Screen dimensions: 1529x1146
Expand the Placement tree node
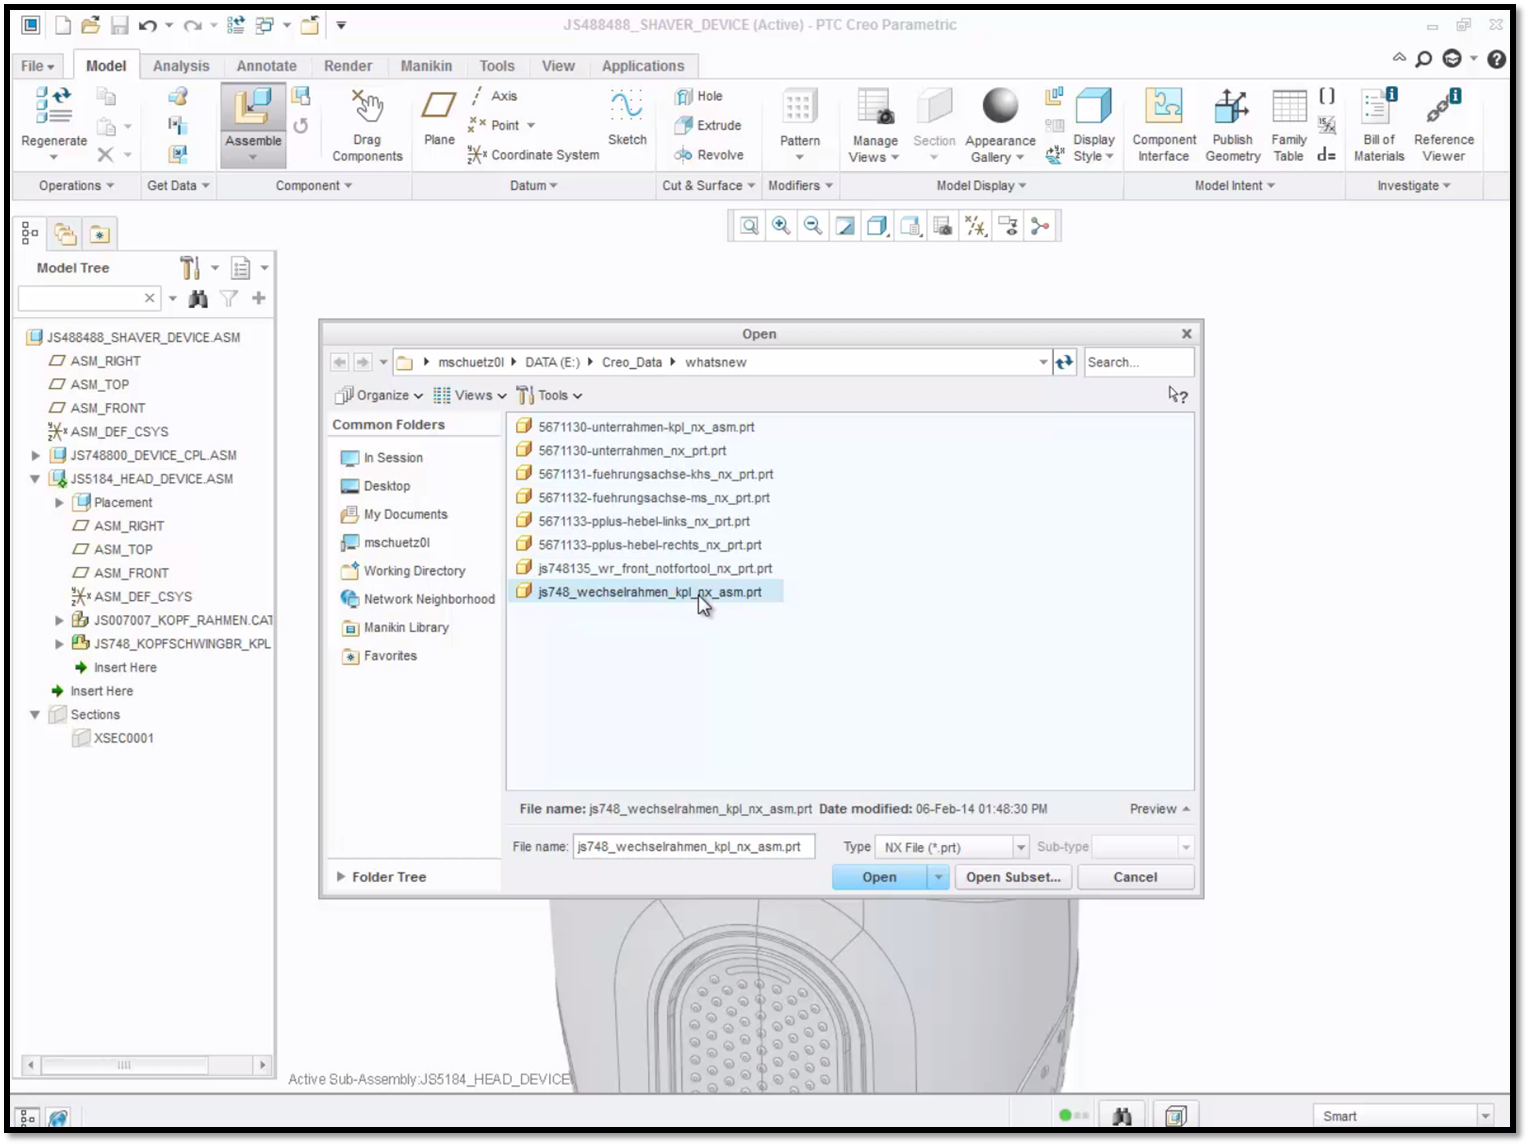click(60, 503)
